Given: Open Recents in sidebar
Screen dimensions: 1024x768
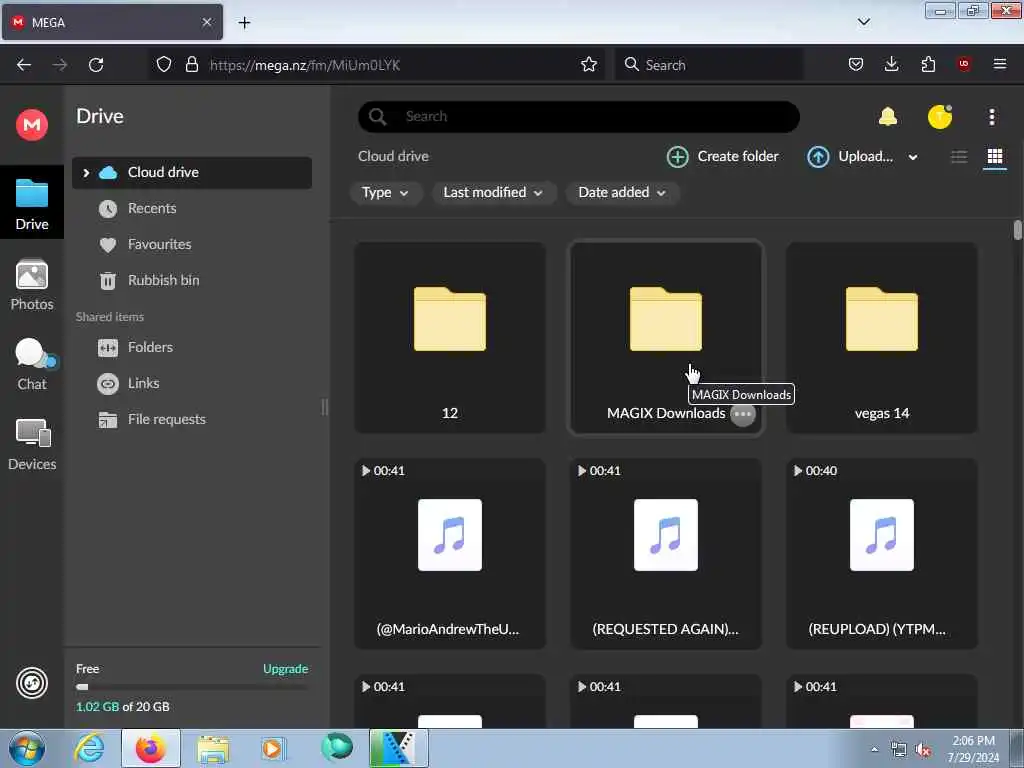Looking at the screenshot, I should tap(152, 208).
